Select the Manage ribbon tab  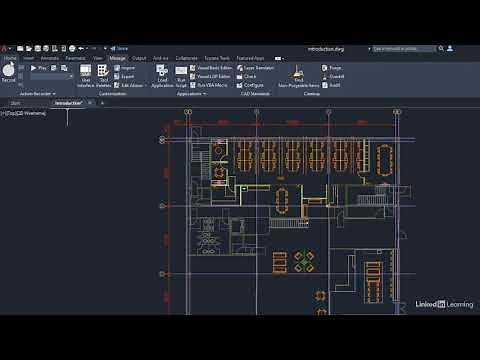118,58
